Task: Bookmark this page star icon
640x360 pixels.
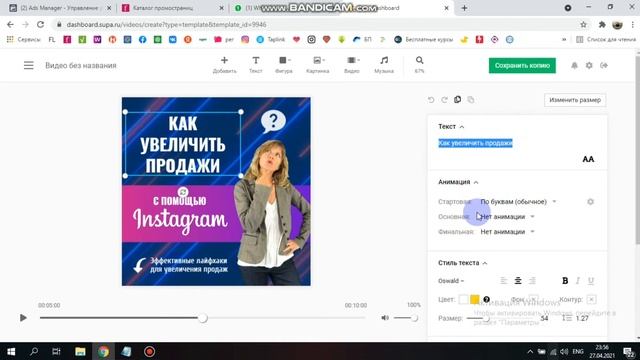Action: pyautogui.click(x=583, y=24)
